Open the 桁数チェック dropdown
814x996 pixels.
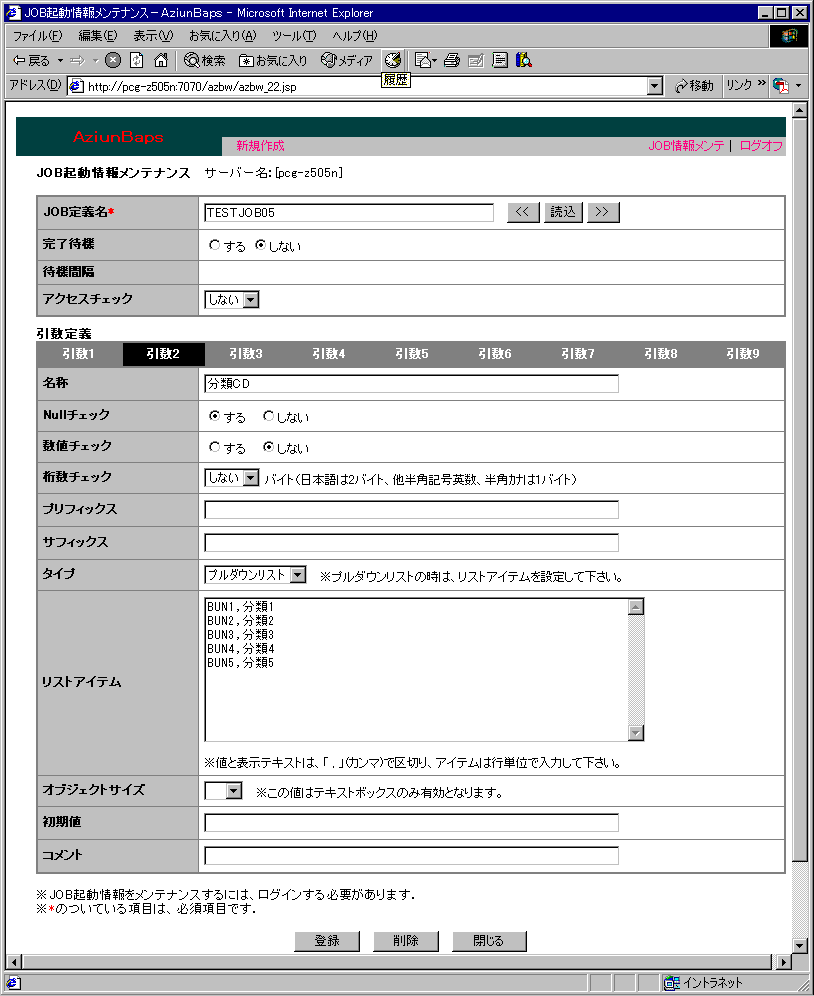pos(232,478)
